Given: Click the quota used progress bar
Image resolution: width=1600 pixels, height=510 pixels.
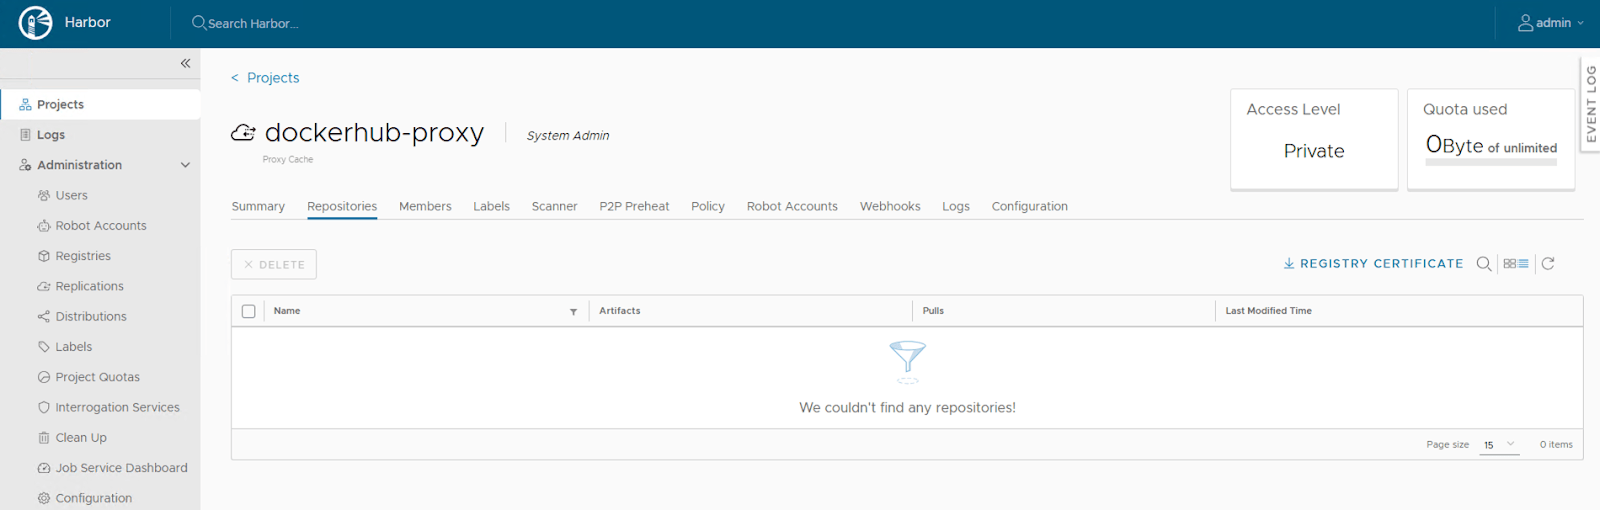Looking at the screenshot, I should (1491, 162).
